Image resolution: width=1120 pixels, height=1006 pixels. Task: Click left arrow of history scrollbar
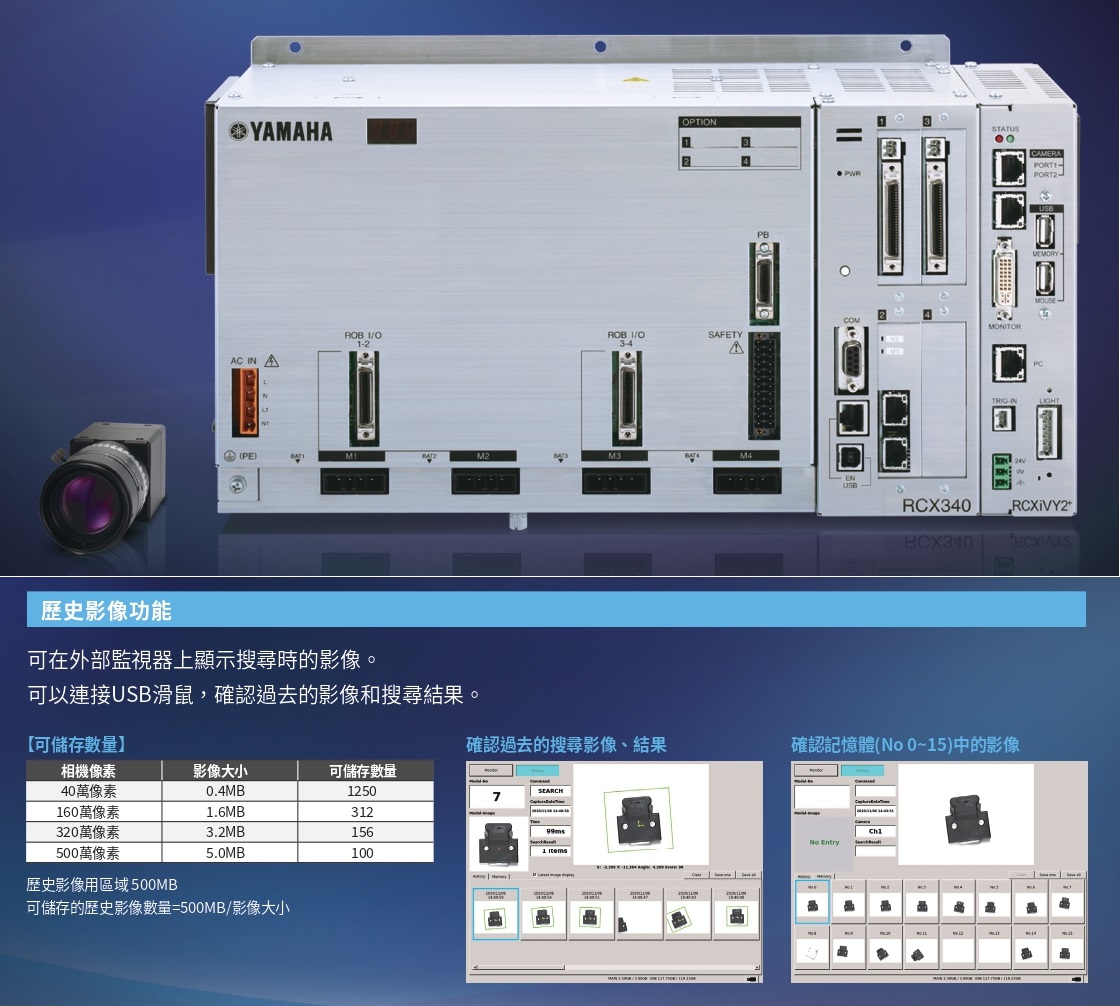(x=475, y=967)
